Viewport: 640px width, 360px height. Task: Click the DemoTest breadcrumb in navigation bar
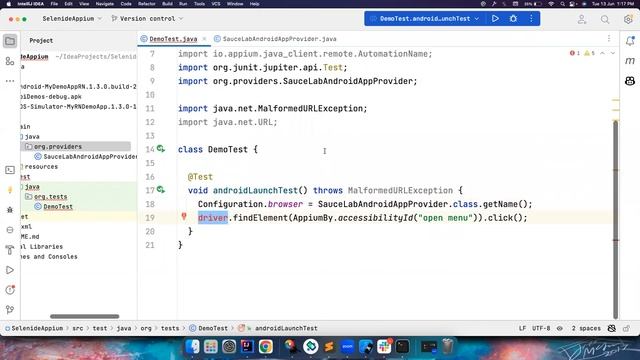click(x=209, y=328)
